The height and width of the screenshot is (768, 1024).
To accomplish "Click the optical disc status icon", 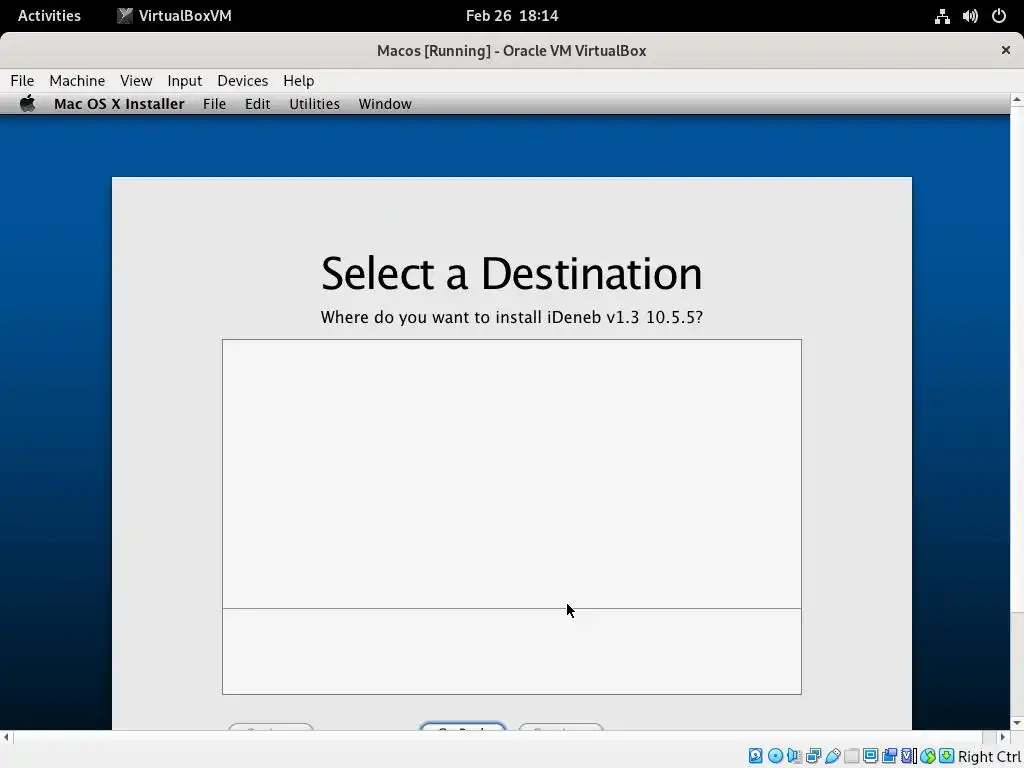I will click(775, 756).
